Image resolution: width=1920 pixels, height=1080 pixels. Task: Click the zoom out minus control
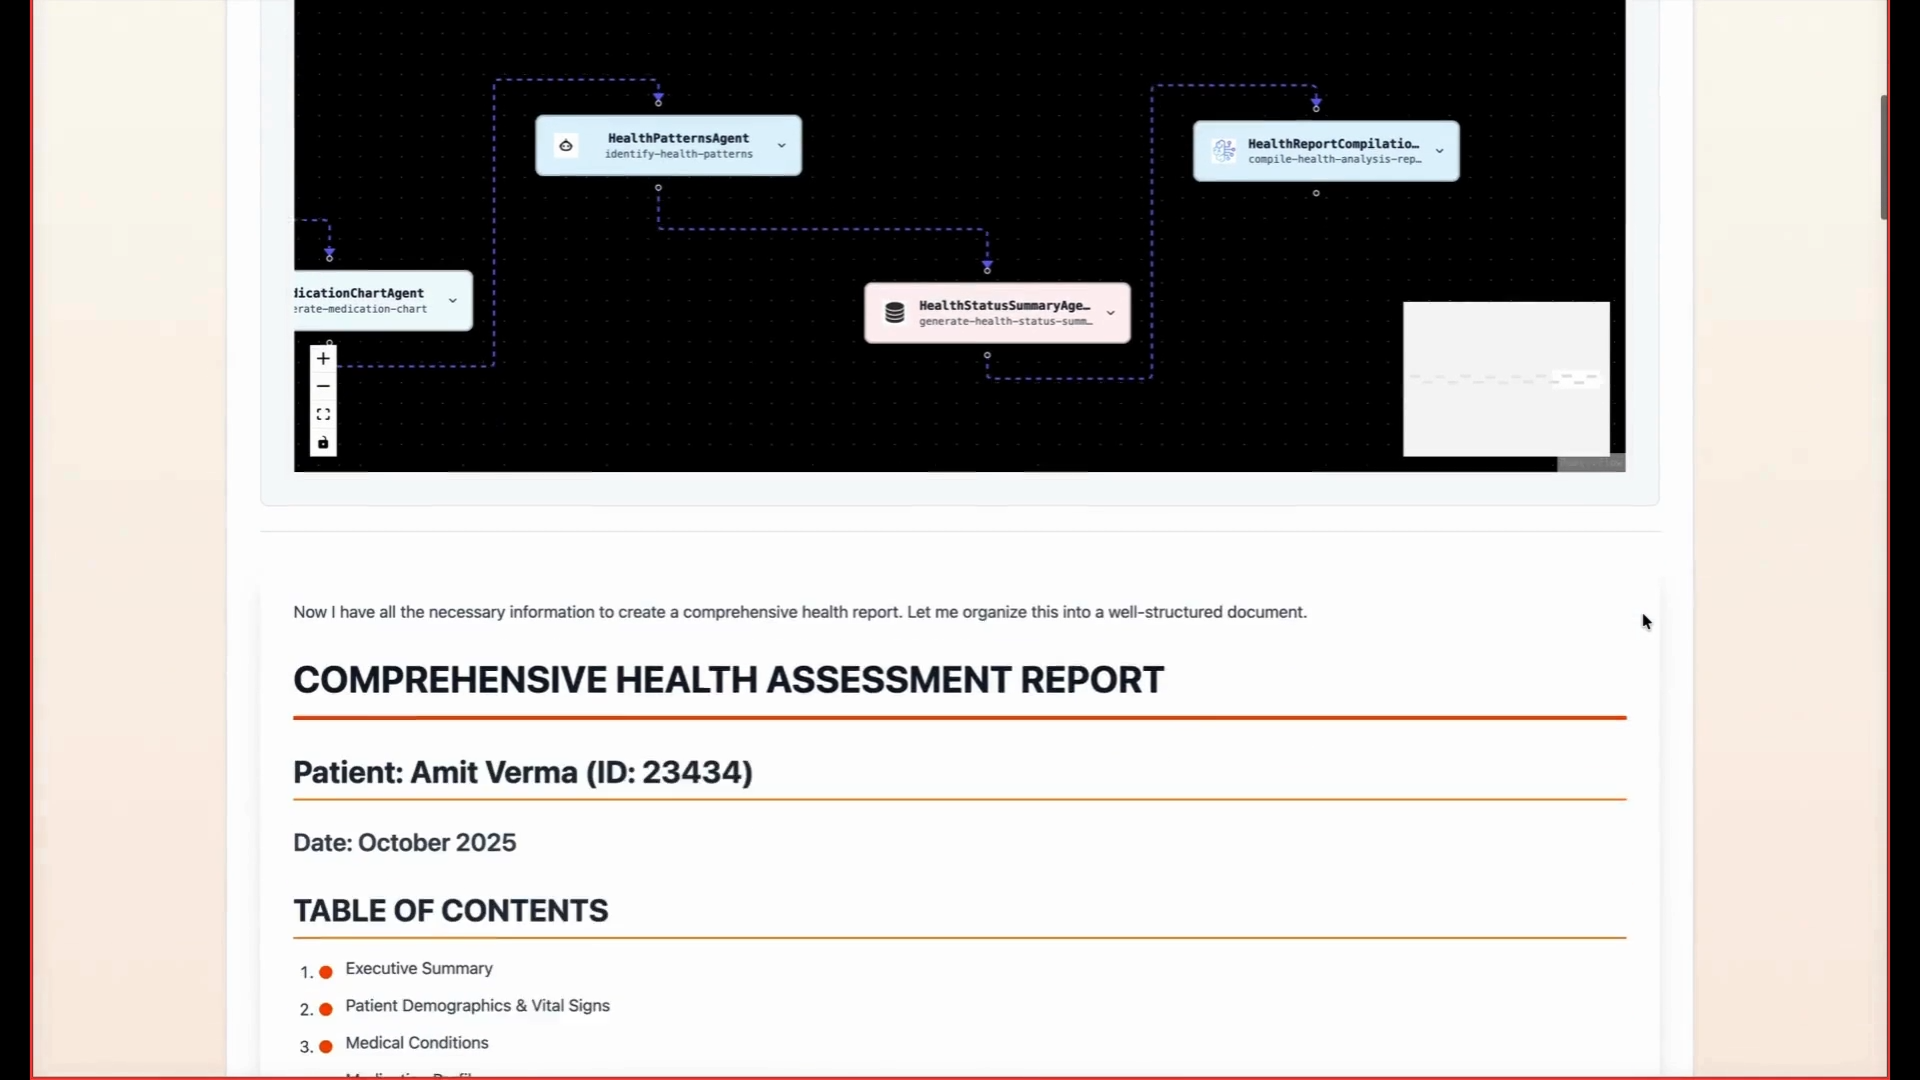[x=323, y=387]
